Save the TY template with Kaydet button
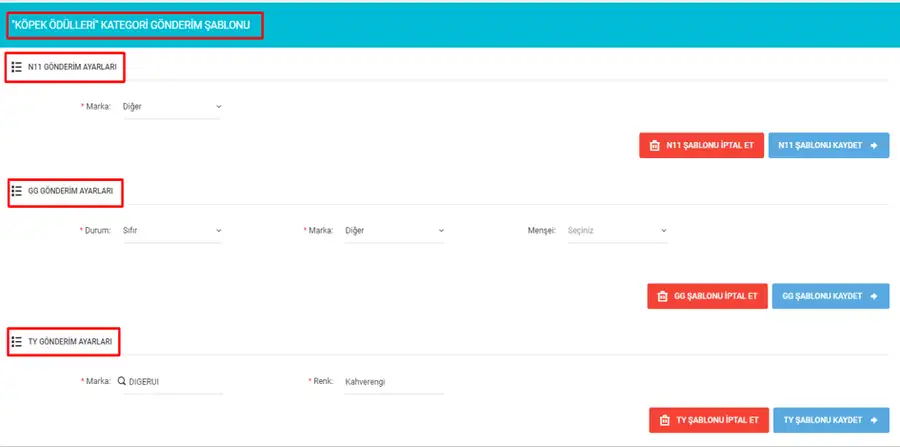This screenshot has height=447, width=900. [832, 420]
